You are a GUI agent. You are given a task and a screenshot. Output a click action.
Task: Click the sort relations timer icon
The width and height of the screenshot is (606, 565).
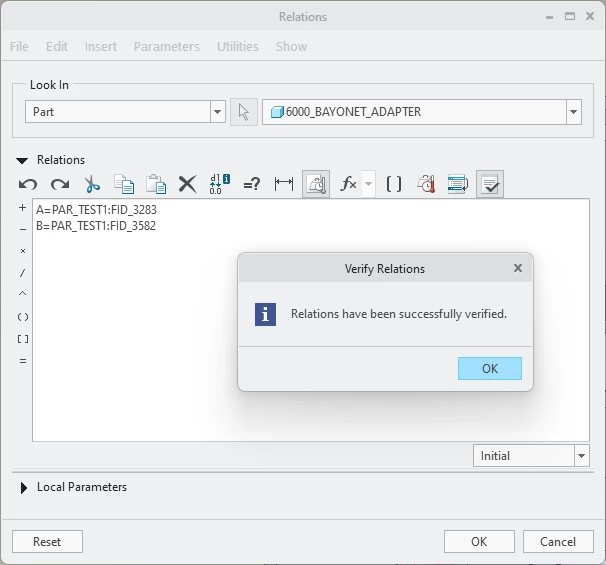pos(426,184)
